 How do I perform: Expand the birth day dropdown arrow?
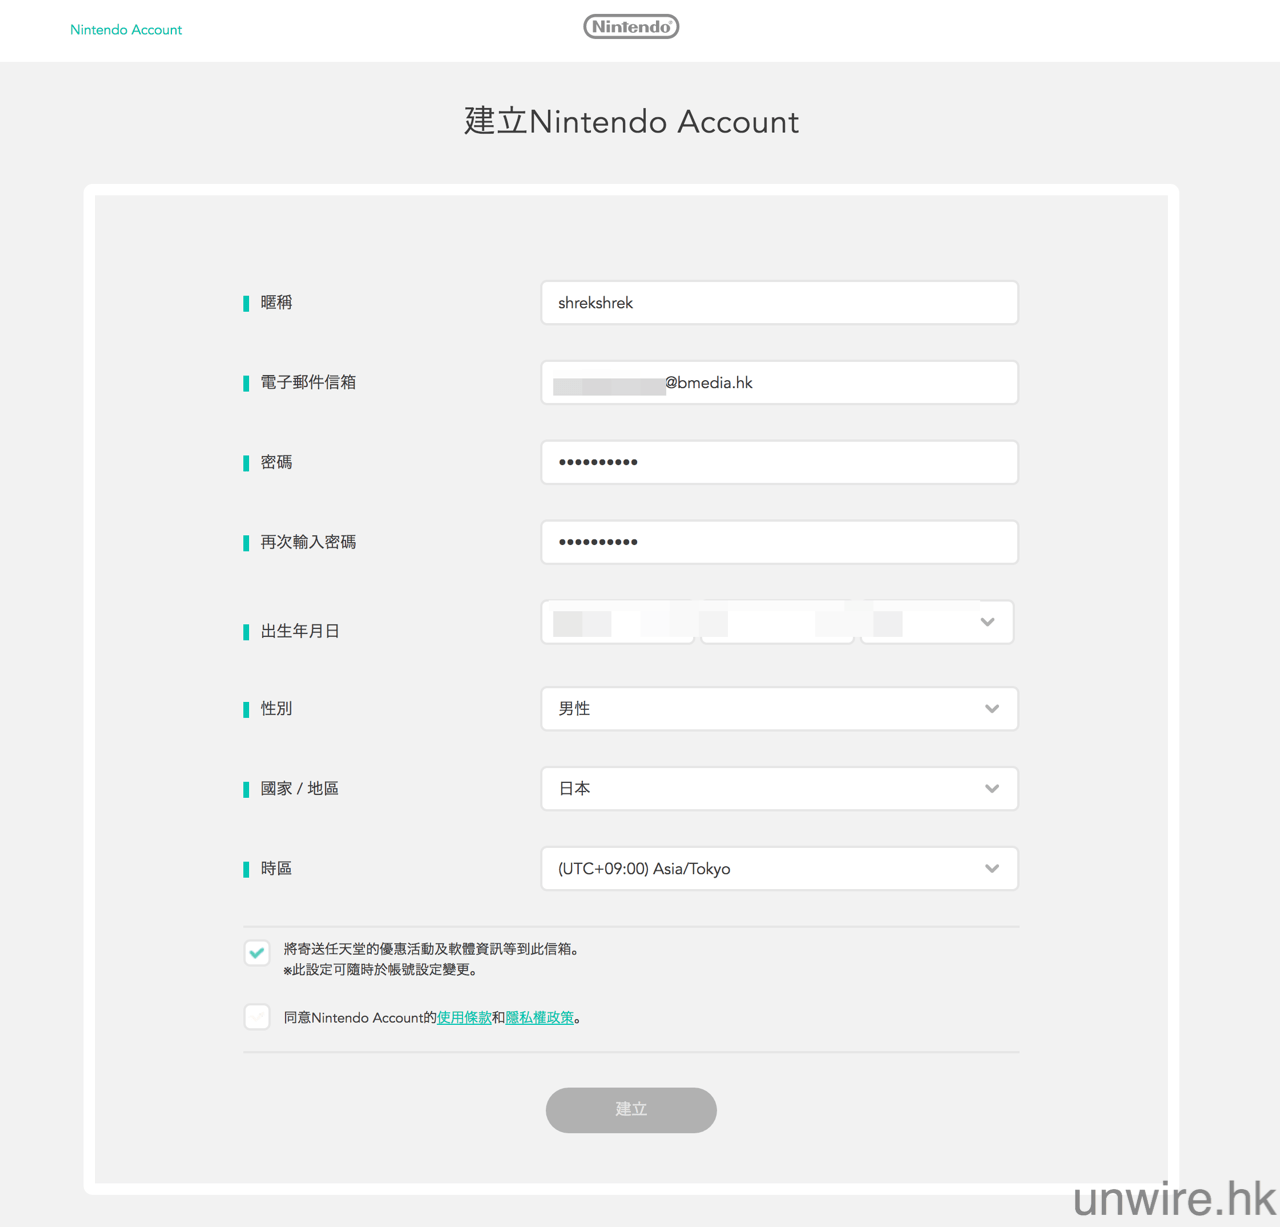click(x=987, y=622)
